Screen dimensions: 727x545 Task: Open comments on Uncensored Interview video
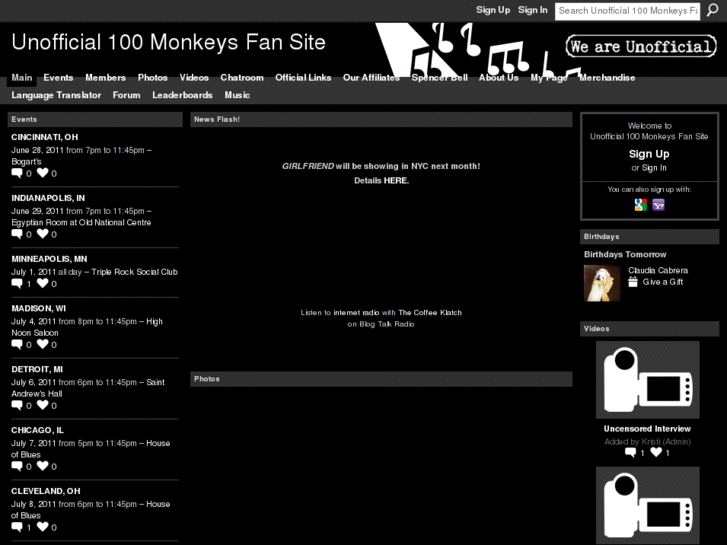pos(631,453)
